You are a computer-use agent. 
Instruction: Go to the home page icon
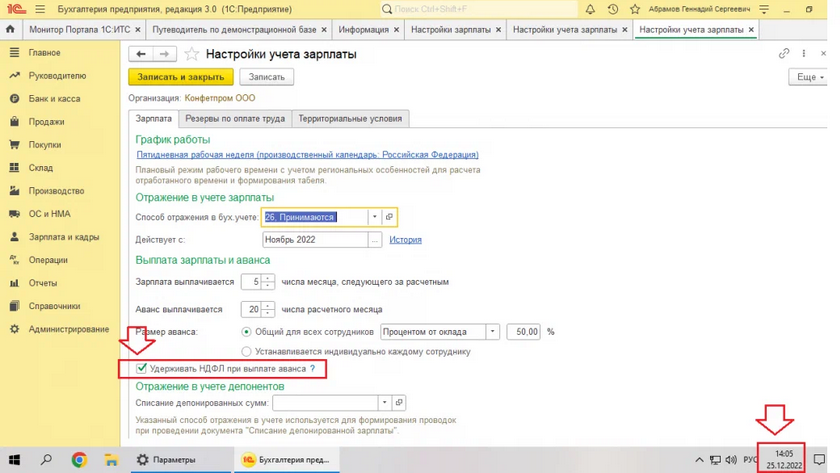pyautogui.click(x=10, y=29)
